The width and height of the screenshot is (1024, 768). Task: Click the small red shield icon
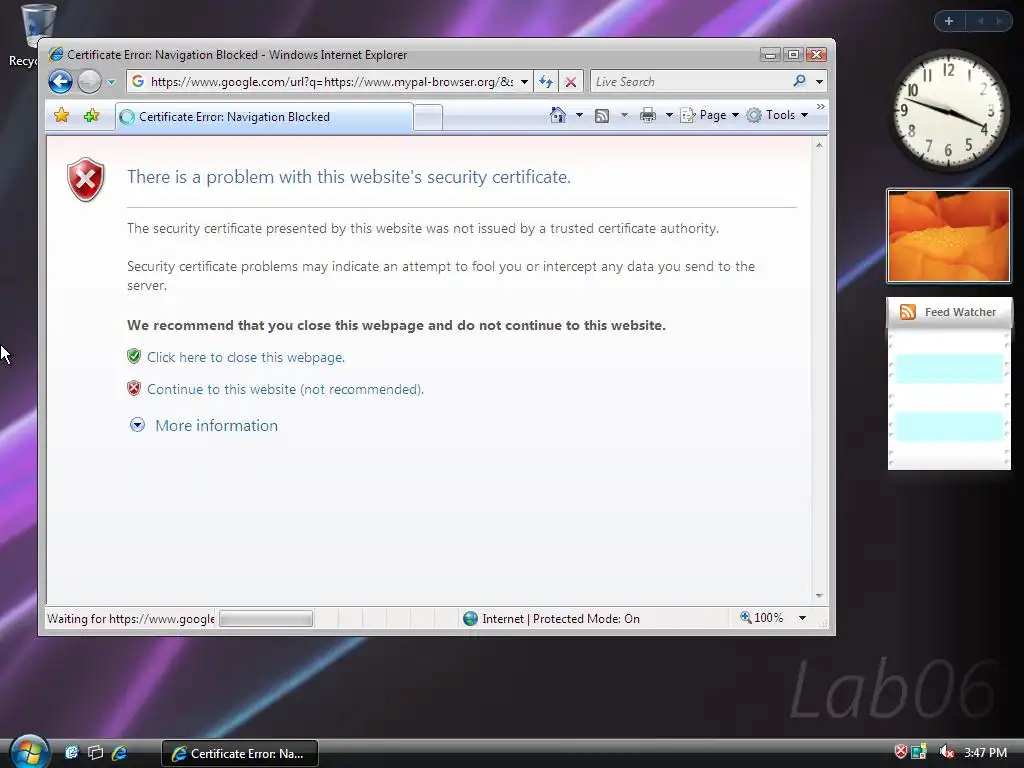134,389
